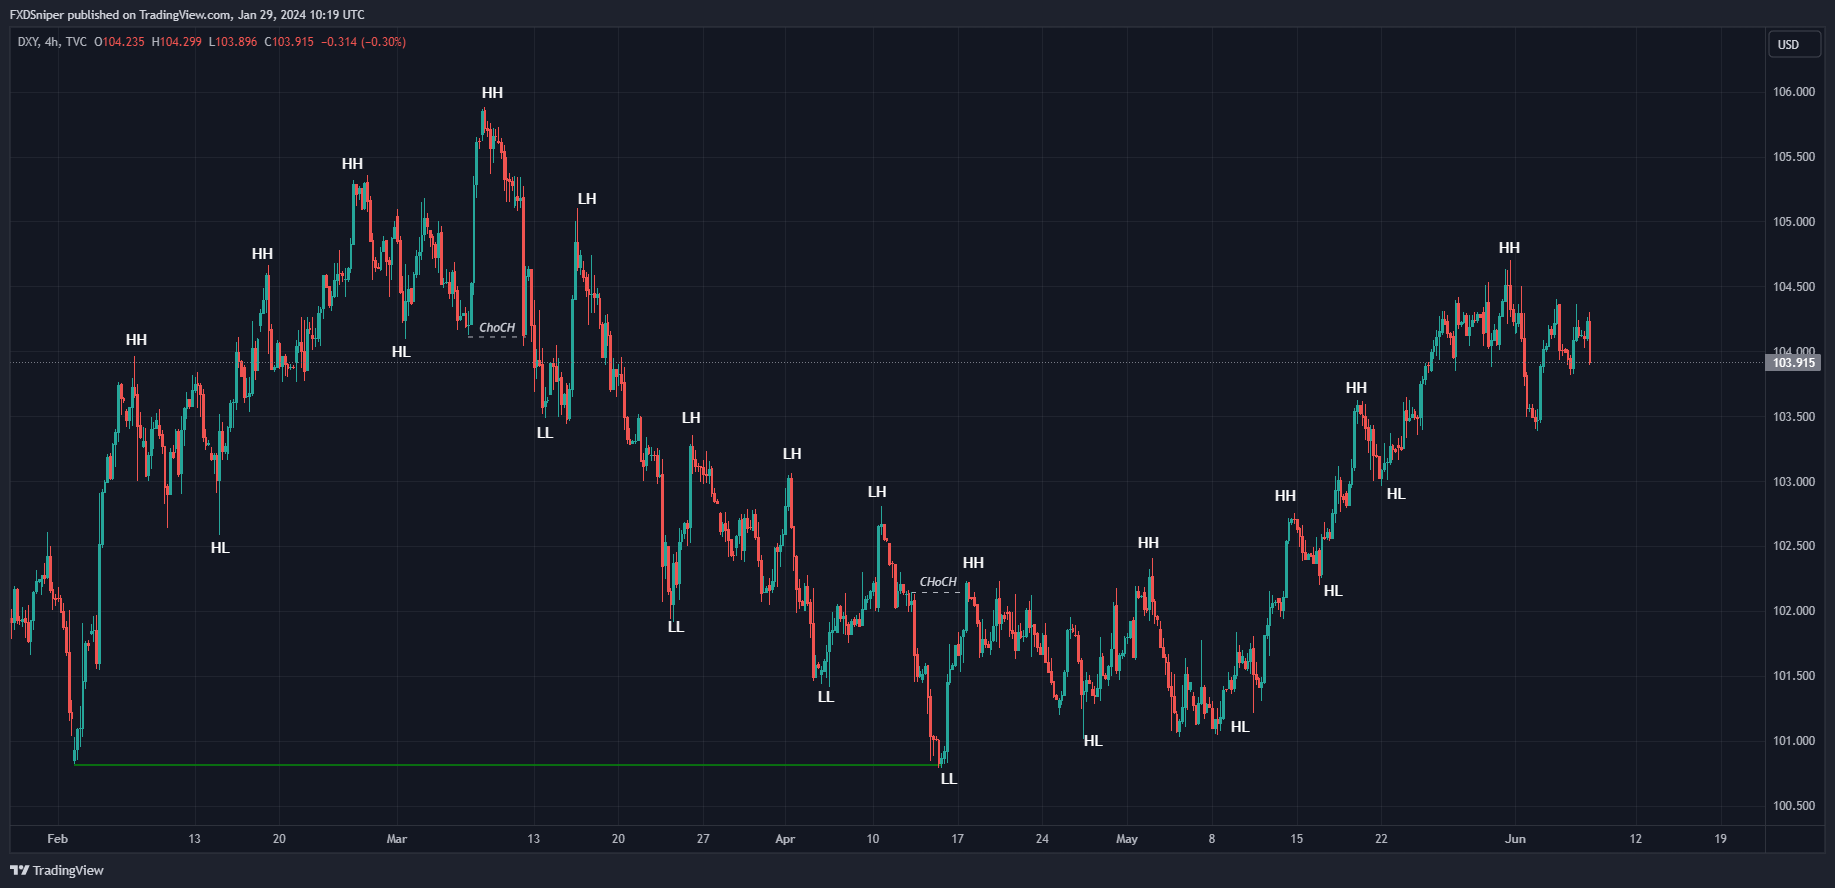Click the 104.500 price axis label

[x=1794, y=287]
